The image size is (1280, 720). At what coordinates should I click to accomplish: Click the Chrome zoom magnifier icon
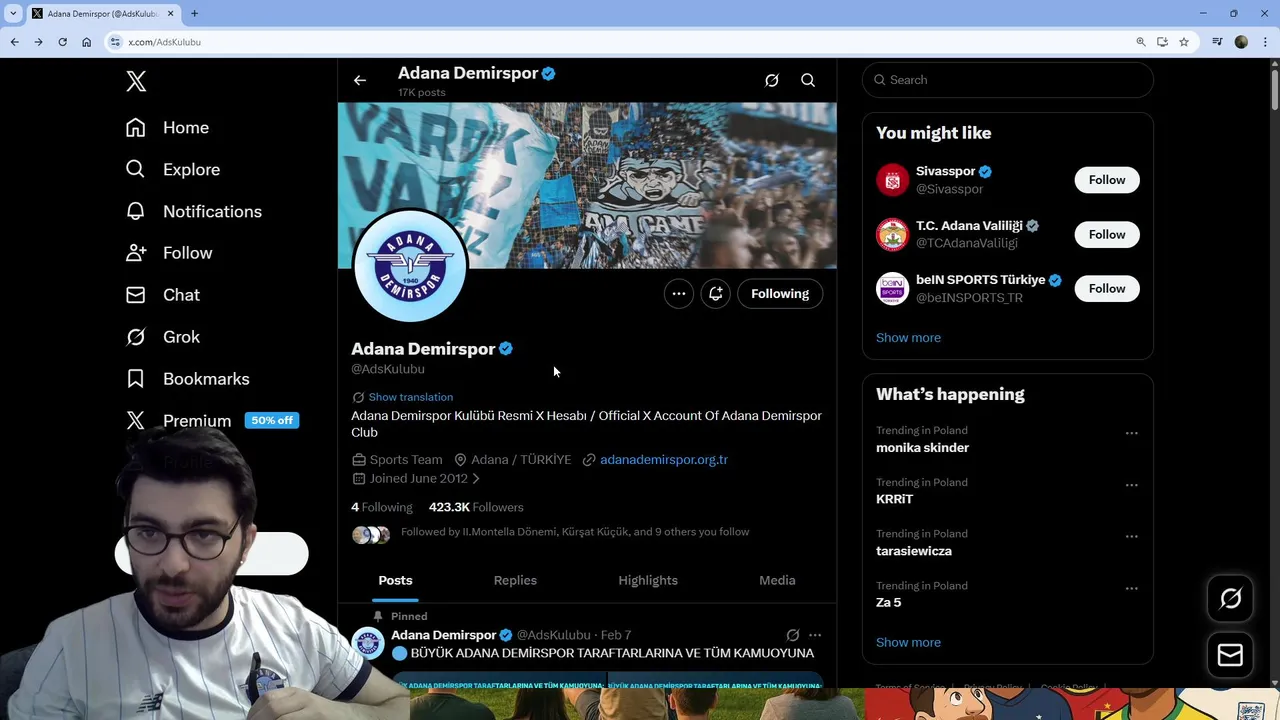[1141, 42]
